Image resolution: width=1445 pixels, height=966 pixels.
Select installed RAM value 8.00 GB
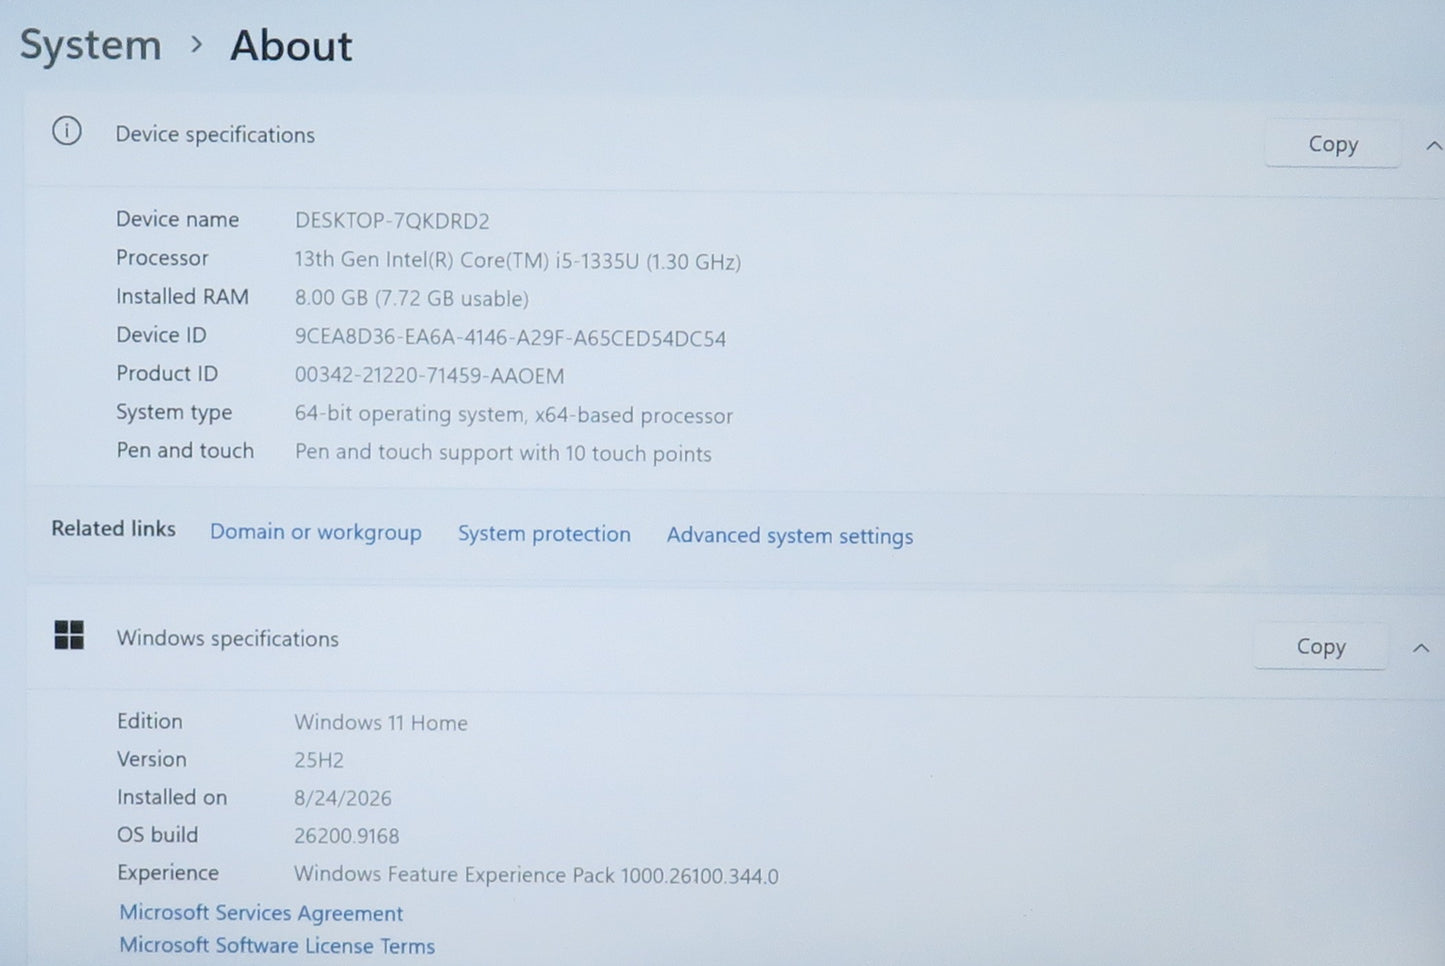[x=411, y=298]
